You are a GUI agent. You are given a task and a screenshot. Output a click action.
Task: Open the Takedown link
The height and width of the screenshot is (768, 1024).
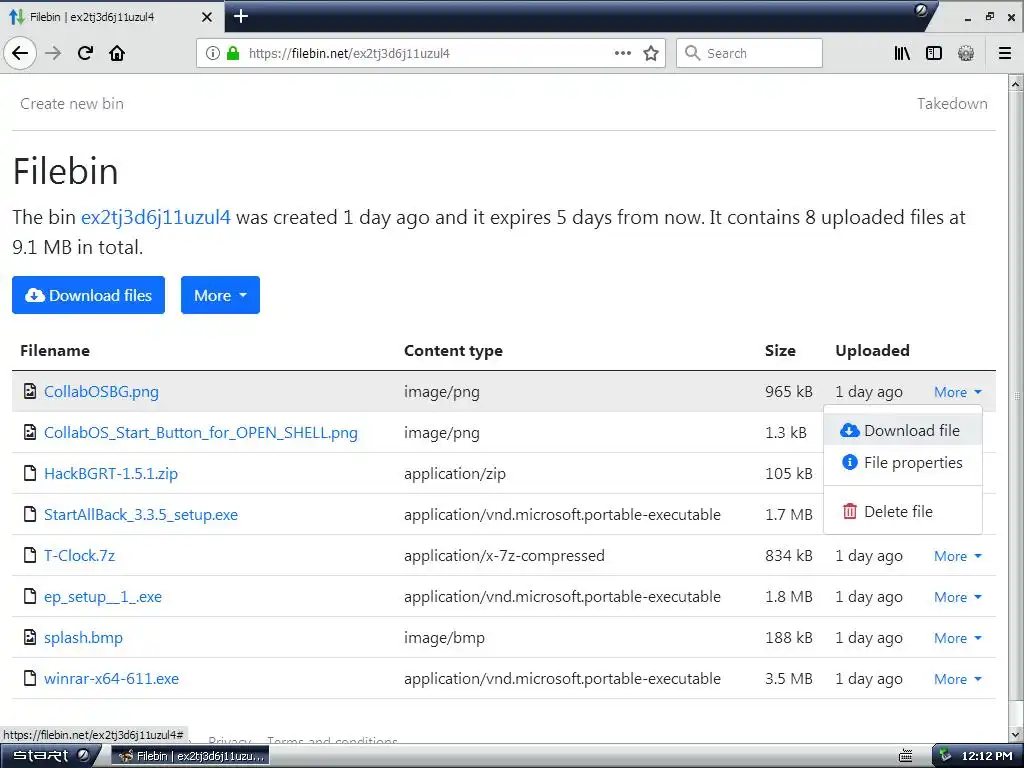point(952,103)
